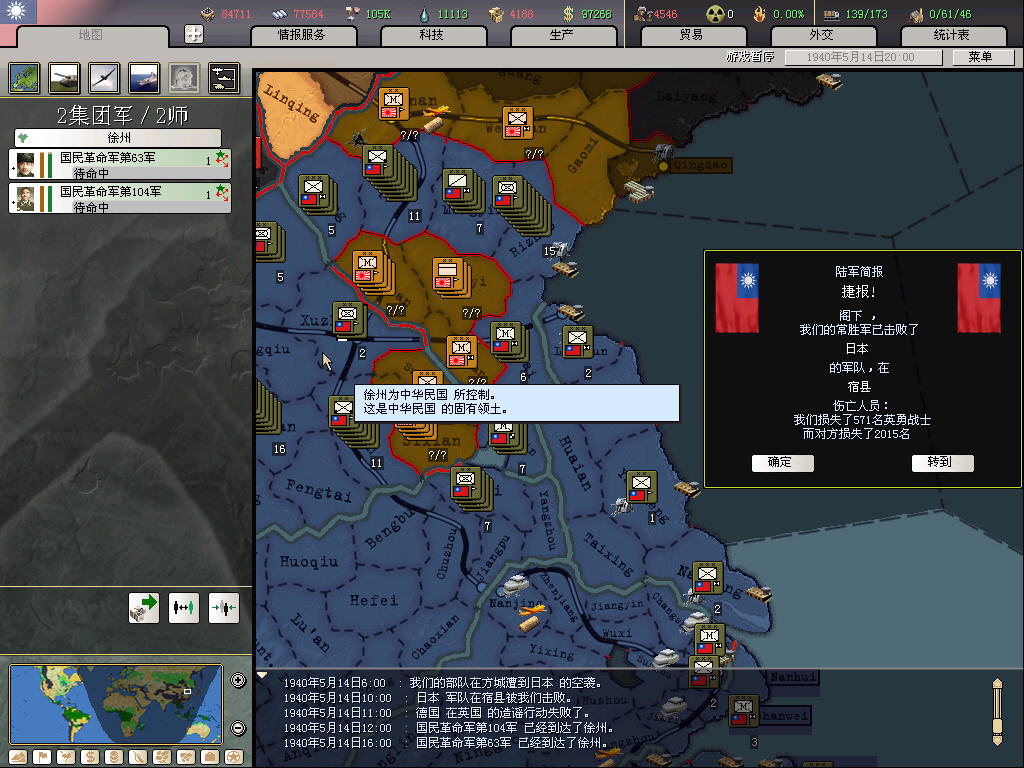Open the 外交 tab

click(x=821, y=35)
